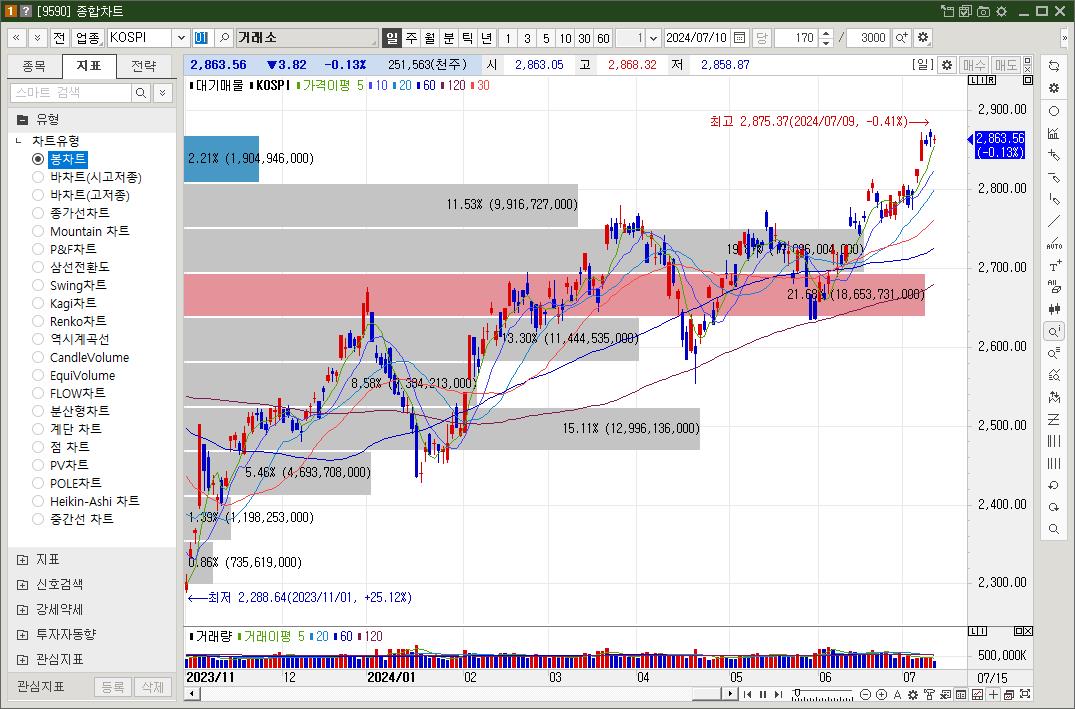Select the Renko차트 radio option
The image size is (1075, 709).
(38, 321)
